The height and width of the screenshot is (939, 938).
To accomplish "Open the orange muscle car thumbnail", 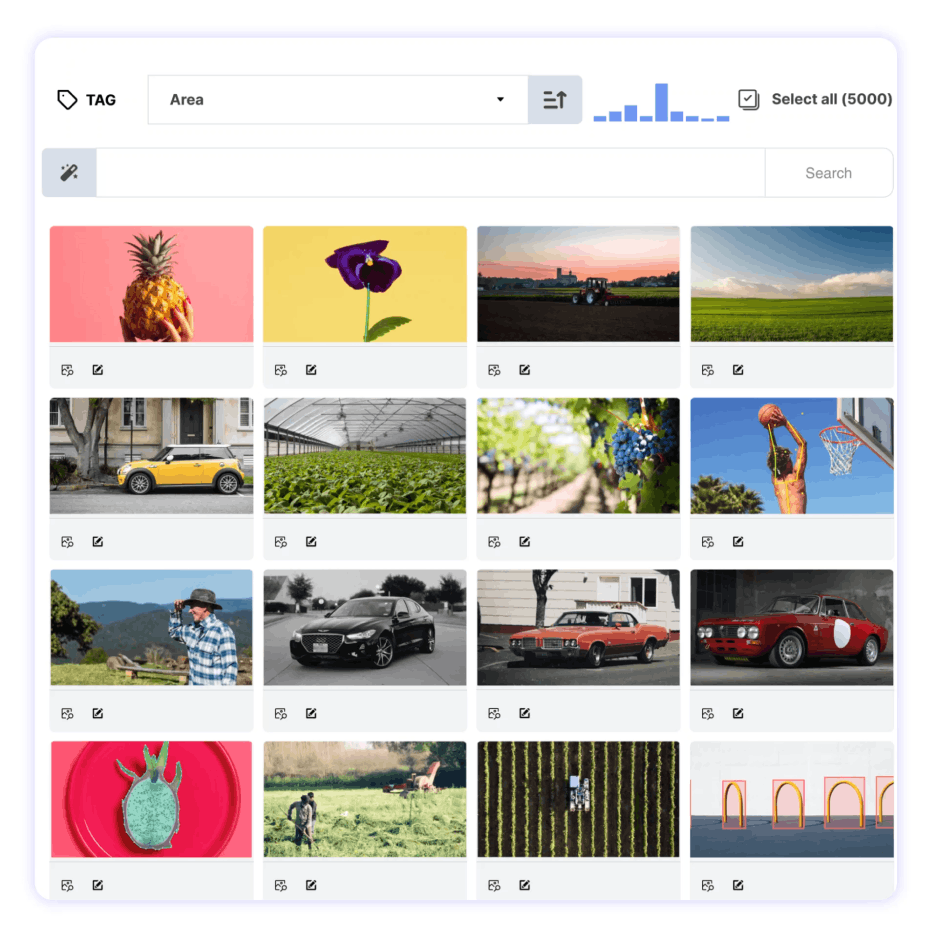I will click(x=579, y=628).
